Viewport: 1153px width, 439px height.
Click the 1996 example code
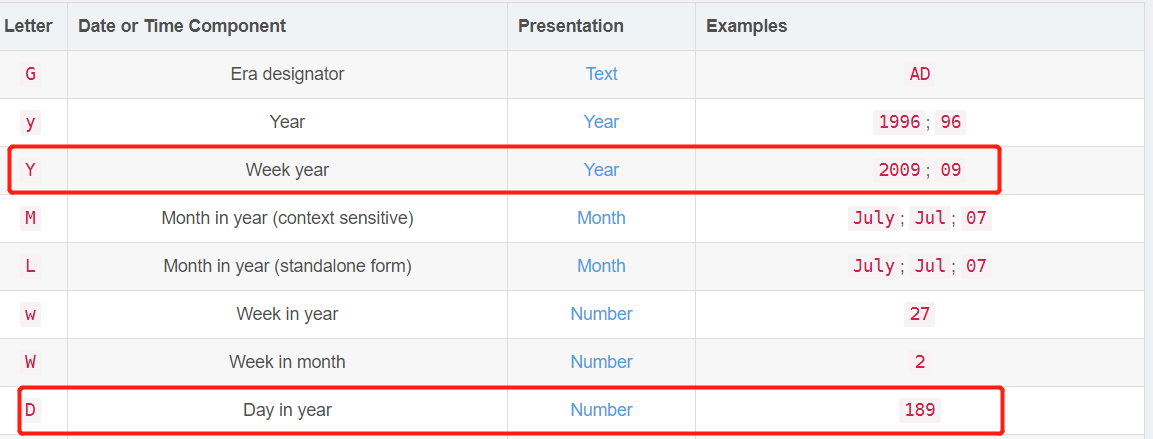[x=899, y=122]
